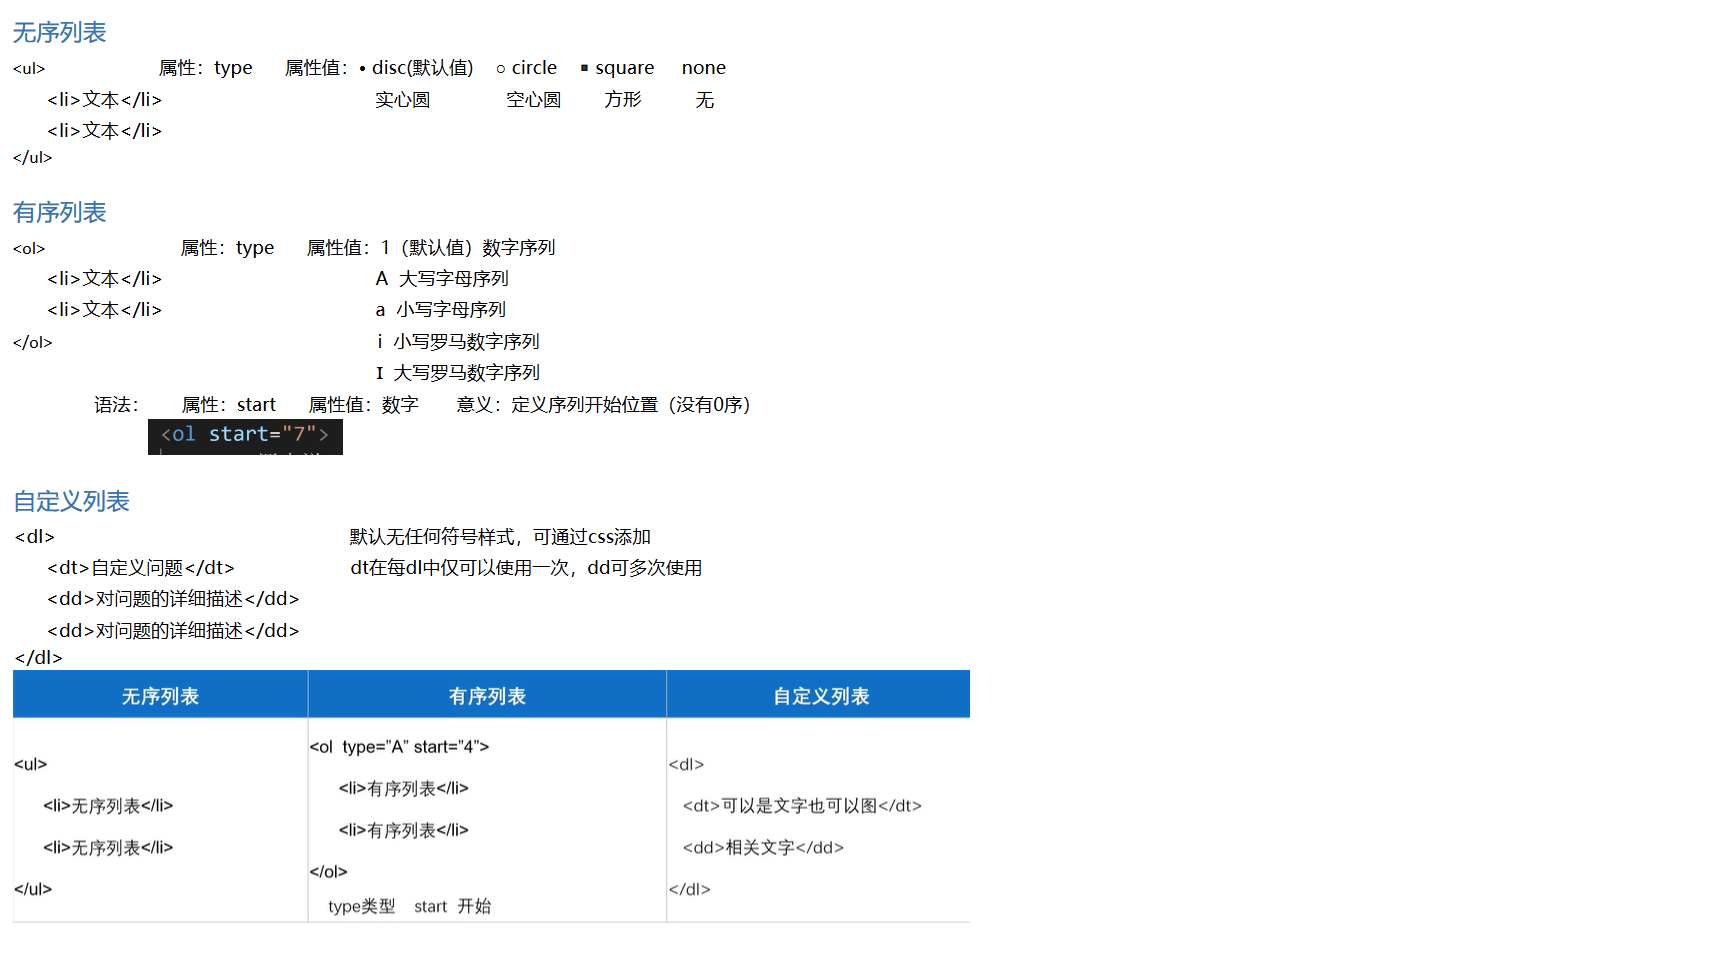Image resolution: width=1711 pixels, height=958 pixels.
Task: Click second <li>有序列表</li> in table
Action: click(x=403, y=830)
